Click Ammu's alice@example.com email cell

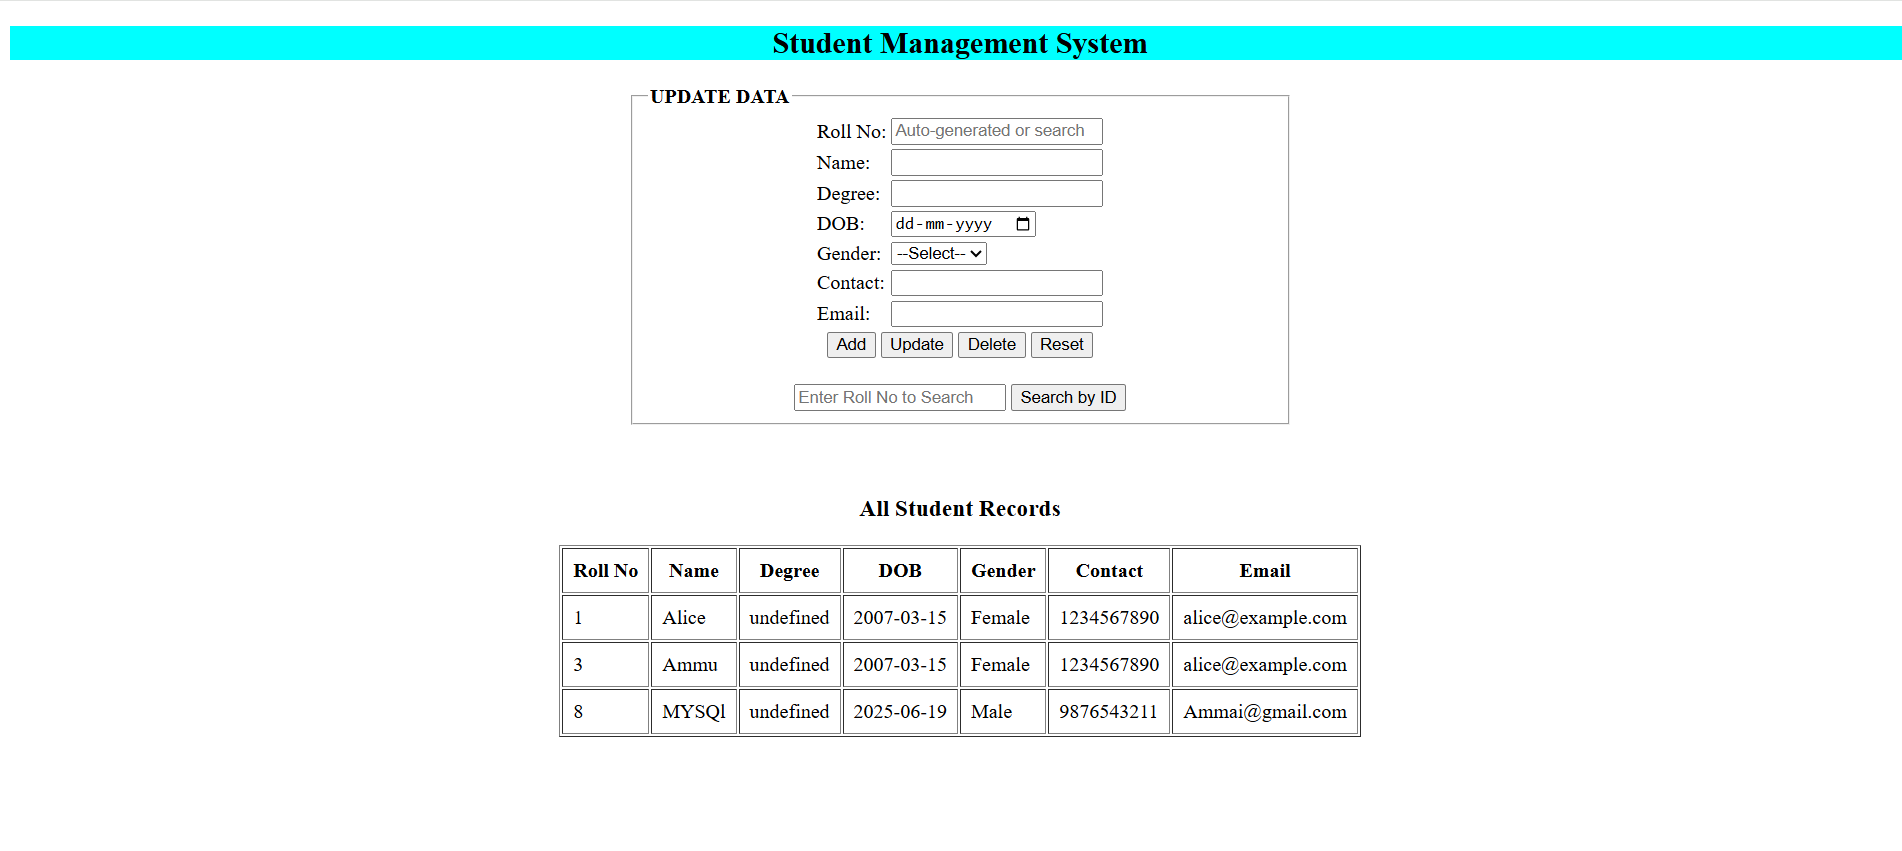pos(1265,665)
